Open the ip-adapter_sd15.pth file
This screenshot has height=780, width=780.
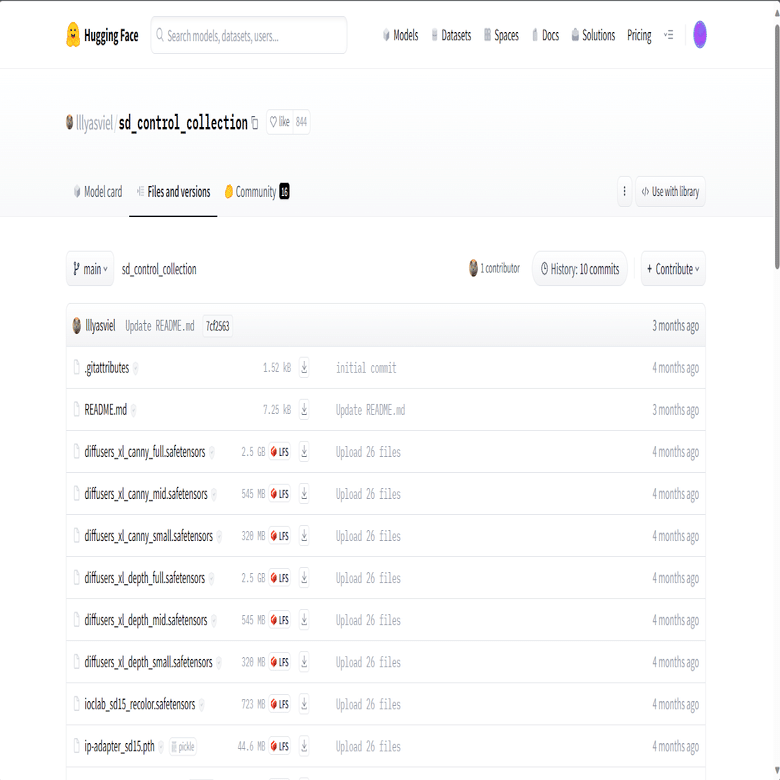pyautogui.click(x=119, y=746)
